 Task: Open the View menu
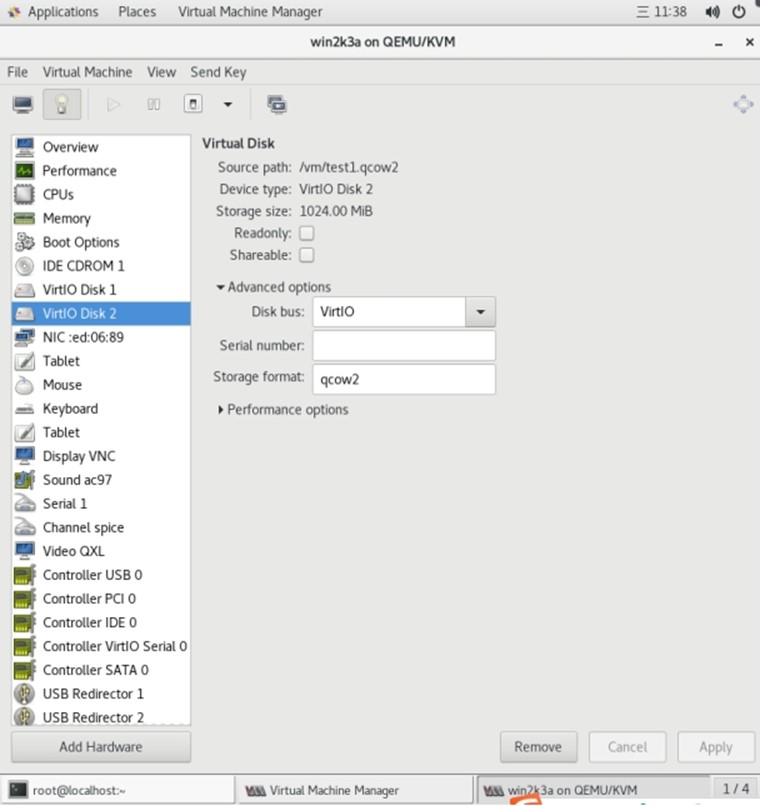coord(161,72)
